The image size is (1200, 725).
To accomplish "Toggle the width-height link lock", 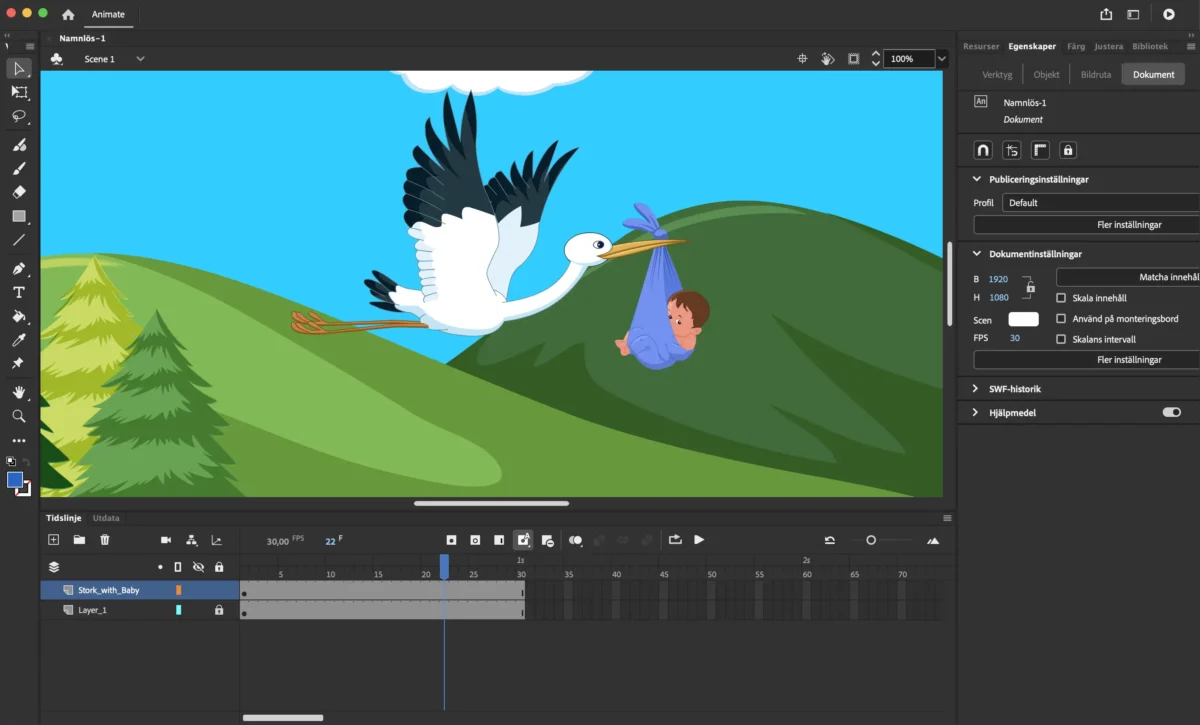I will click(x=1030, y=288).
